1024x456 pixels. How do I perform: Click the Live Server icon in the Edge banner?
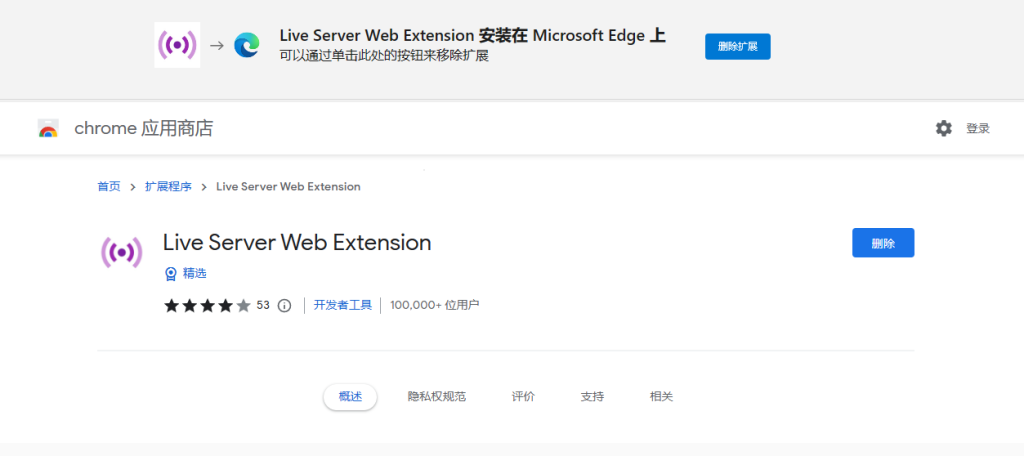(x=177, y=45)
